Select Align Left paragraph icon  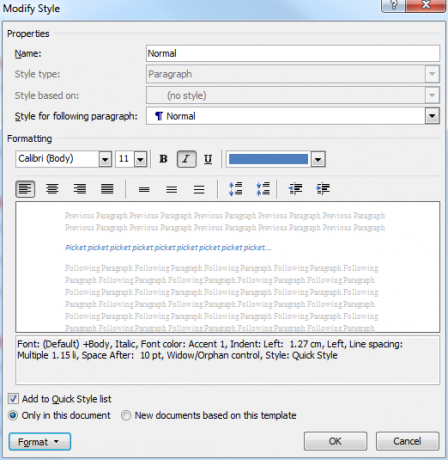[x=25, y=189]
